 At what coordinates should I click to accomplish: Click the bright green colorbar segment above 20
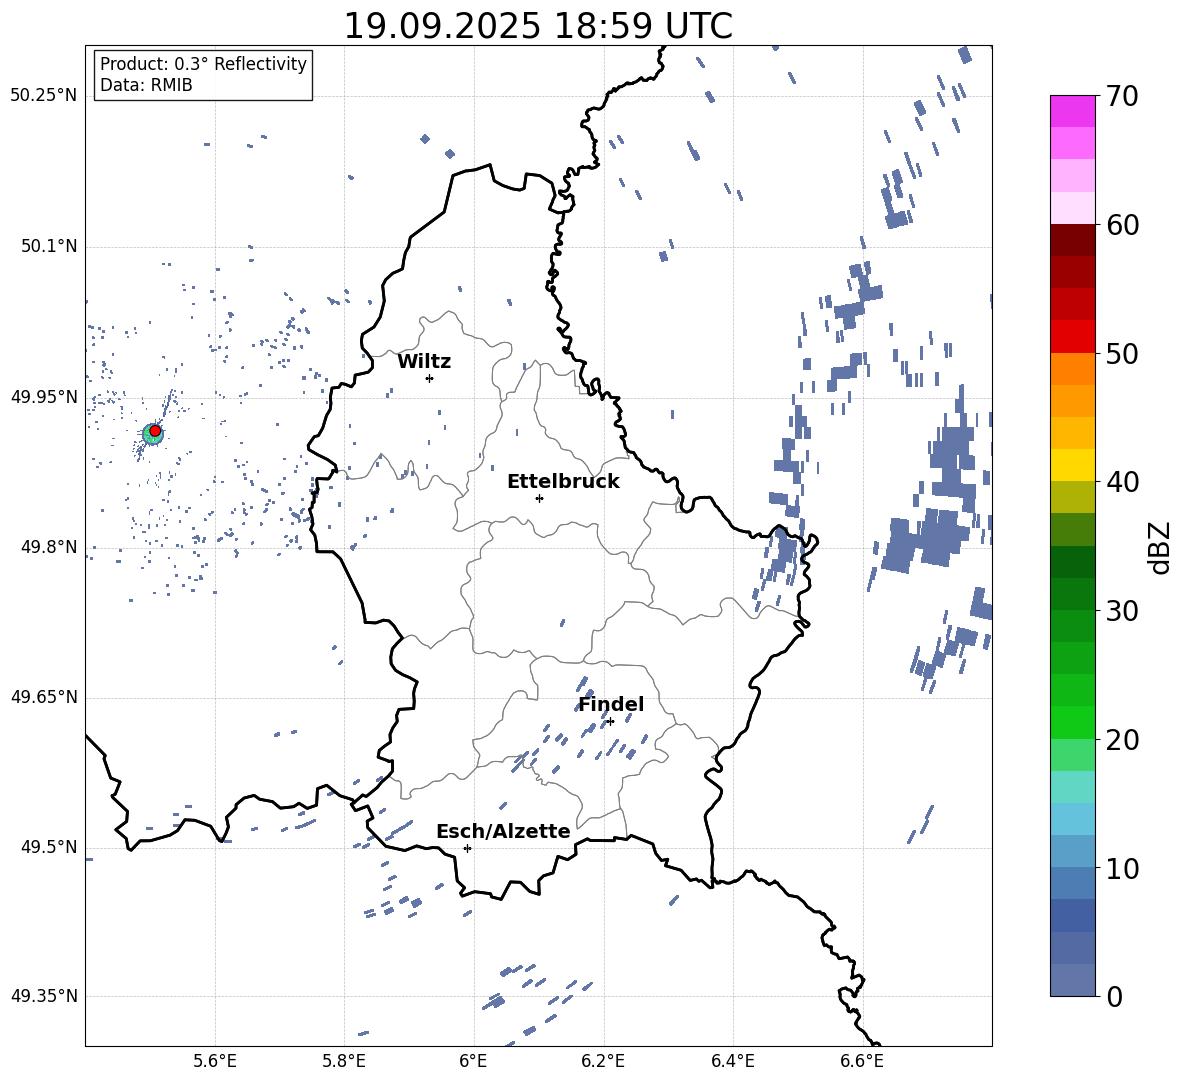coord(1072,722)
